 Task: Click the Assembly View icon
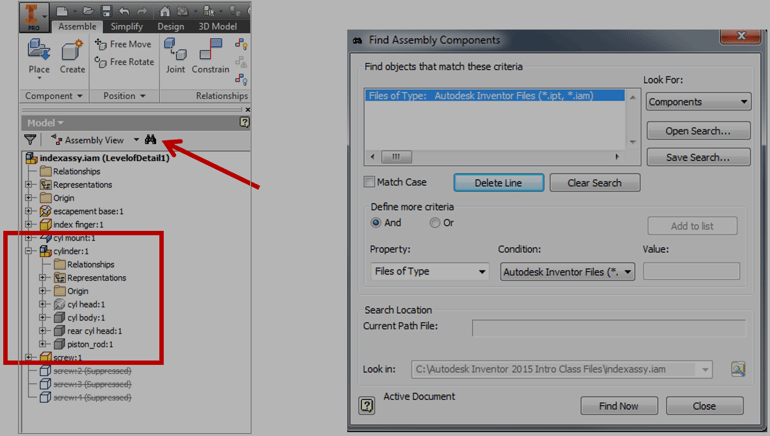(57, 140)
